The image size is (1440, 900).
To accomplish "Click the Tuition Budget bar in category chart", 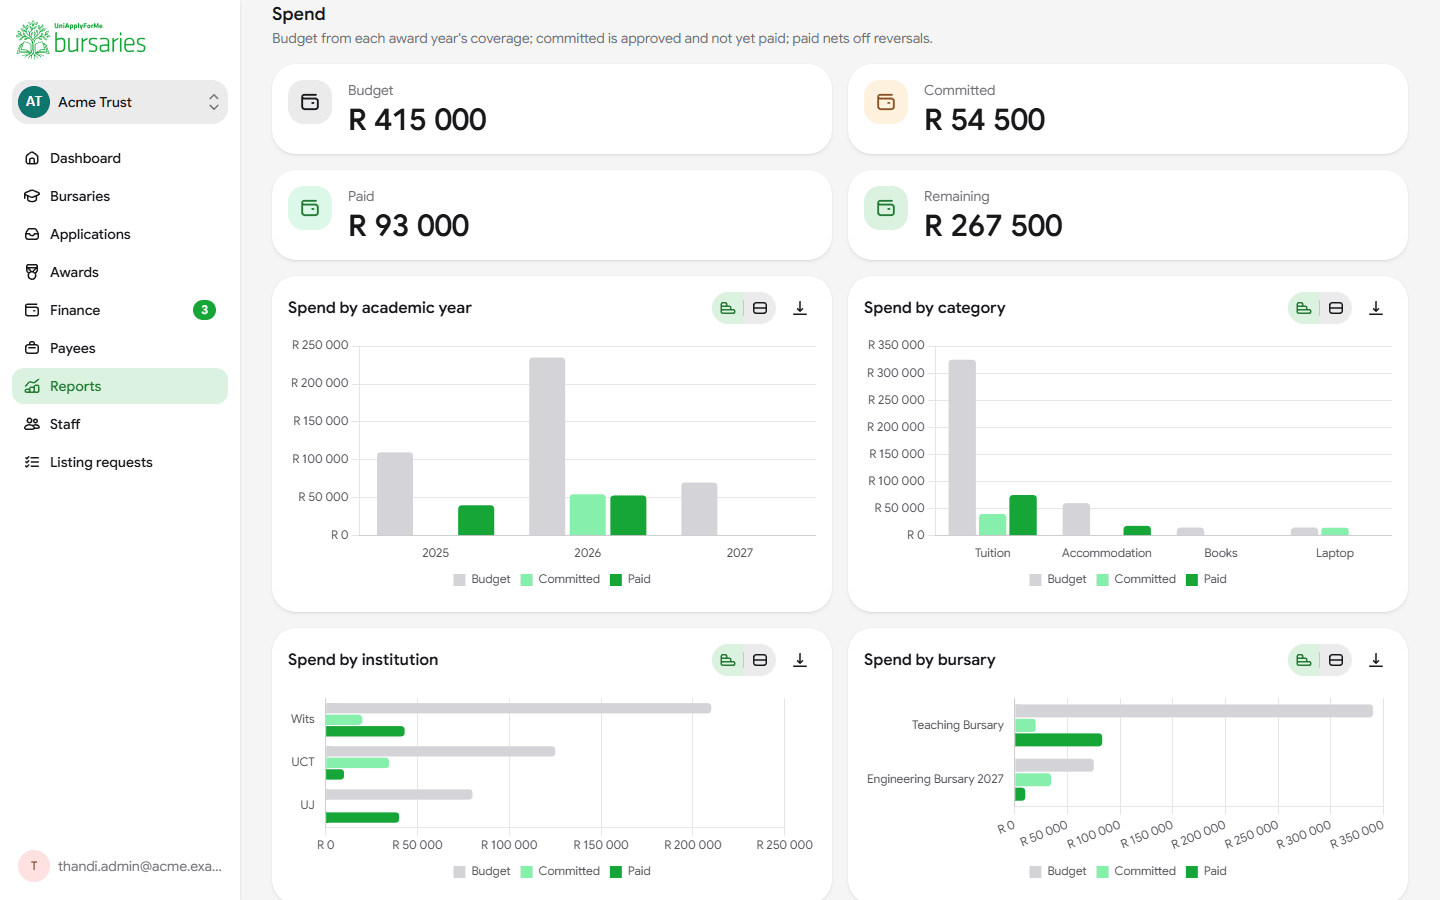I will [962, 447].
